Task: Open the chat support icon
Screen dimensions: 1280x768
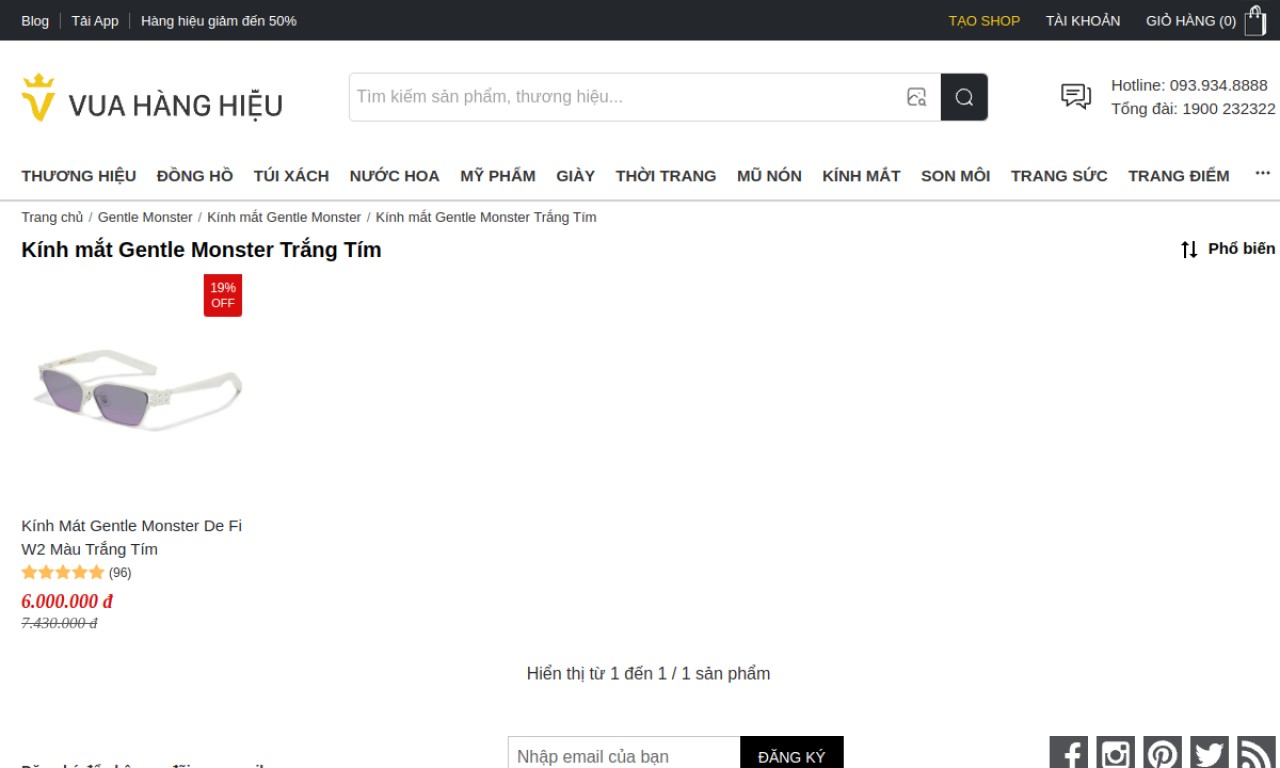Action: (1076, 96)
